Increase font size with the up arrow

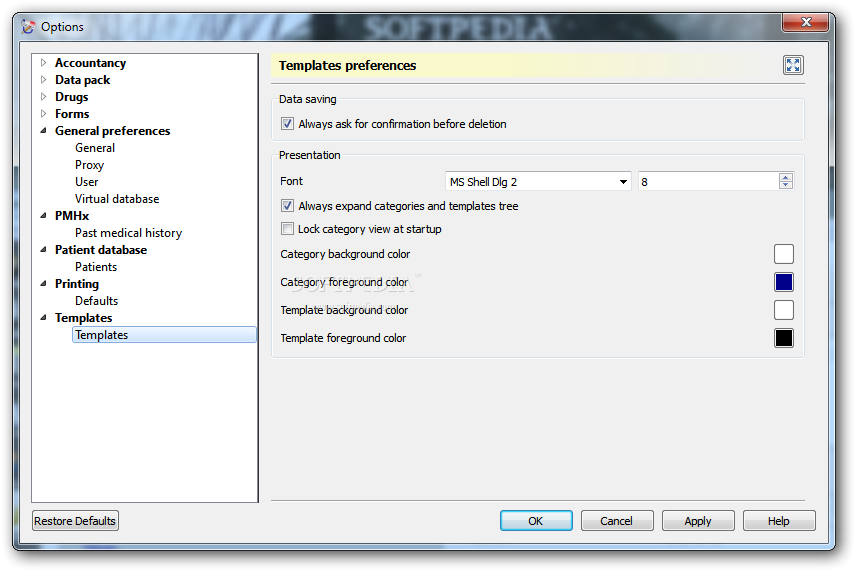point(786,177)
